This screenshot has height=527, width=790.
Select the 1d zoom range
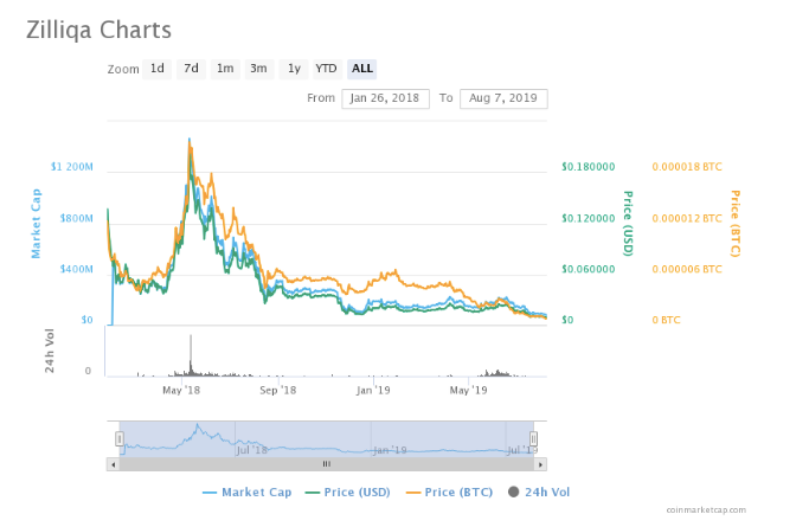click(x=157, y=69)
